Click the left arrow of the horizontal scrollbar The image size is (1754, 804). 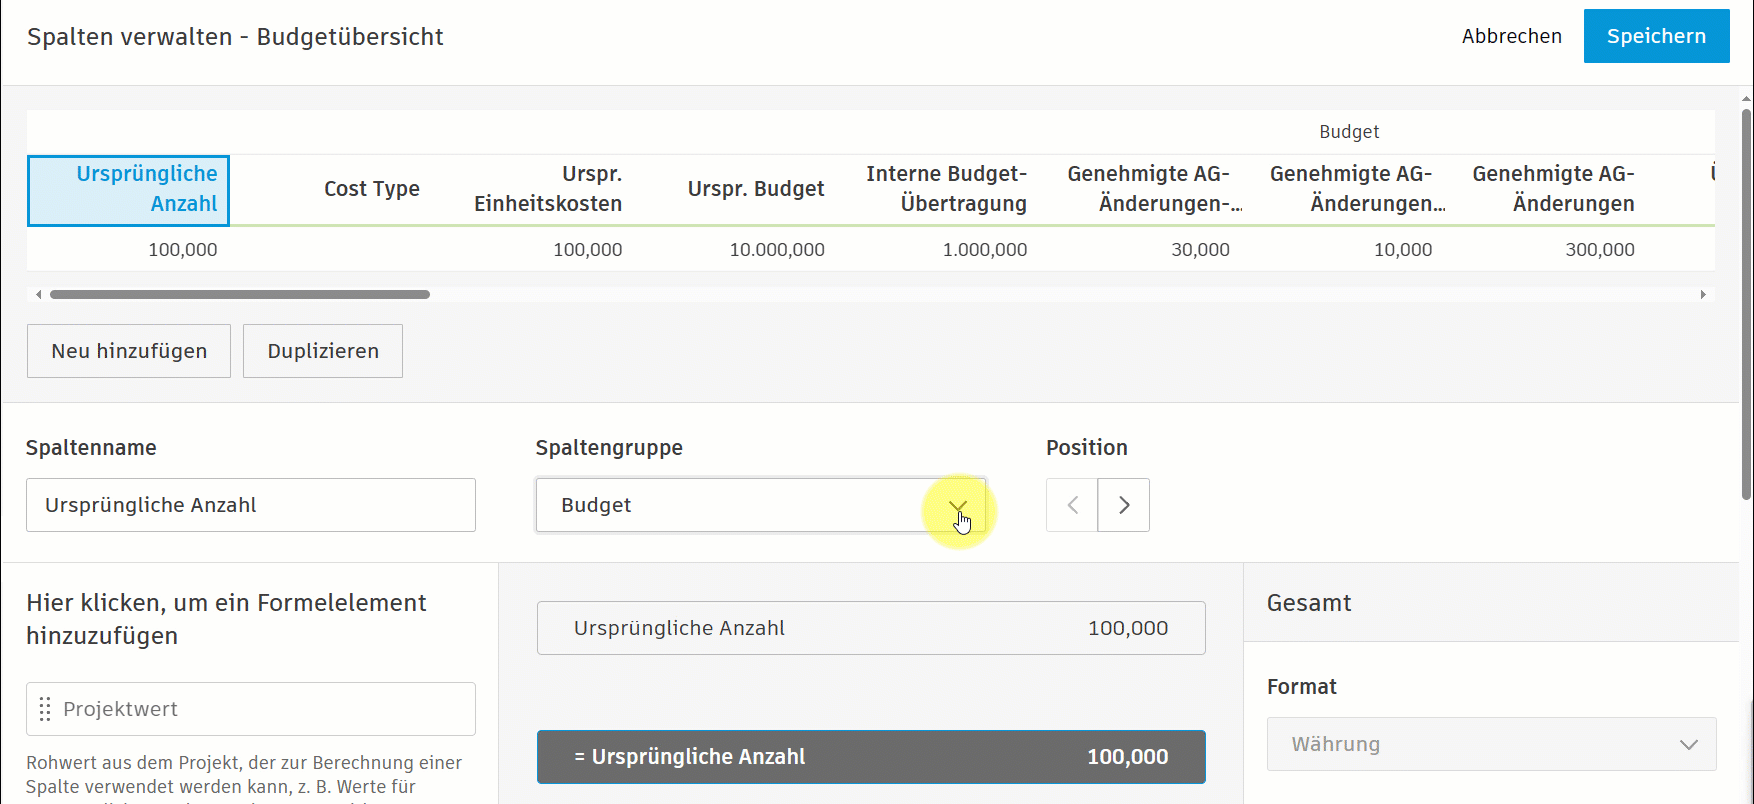point(38,295)
